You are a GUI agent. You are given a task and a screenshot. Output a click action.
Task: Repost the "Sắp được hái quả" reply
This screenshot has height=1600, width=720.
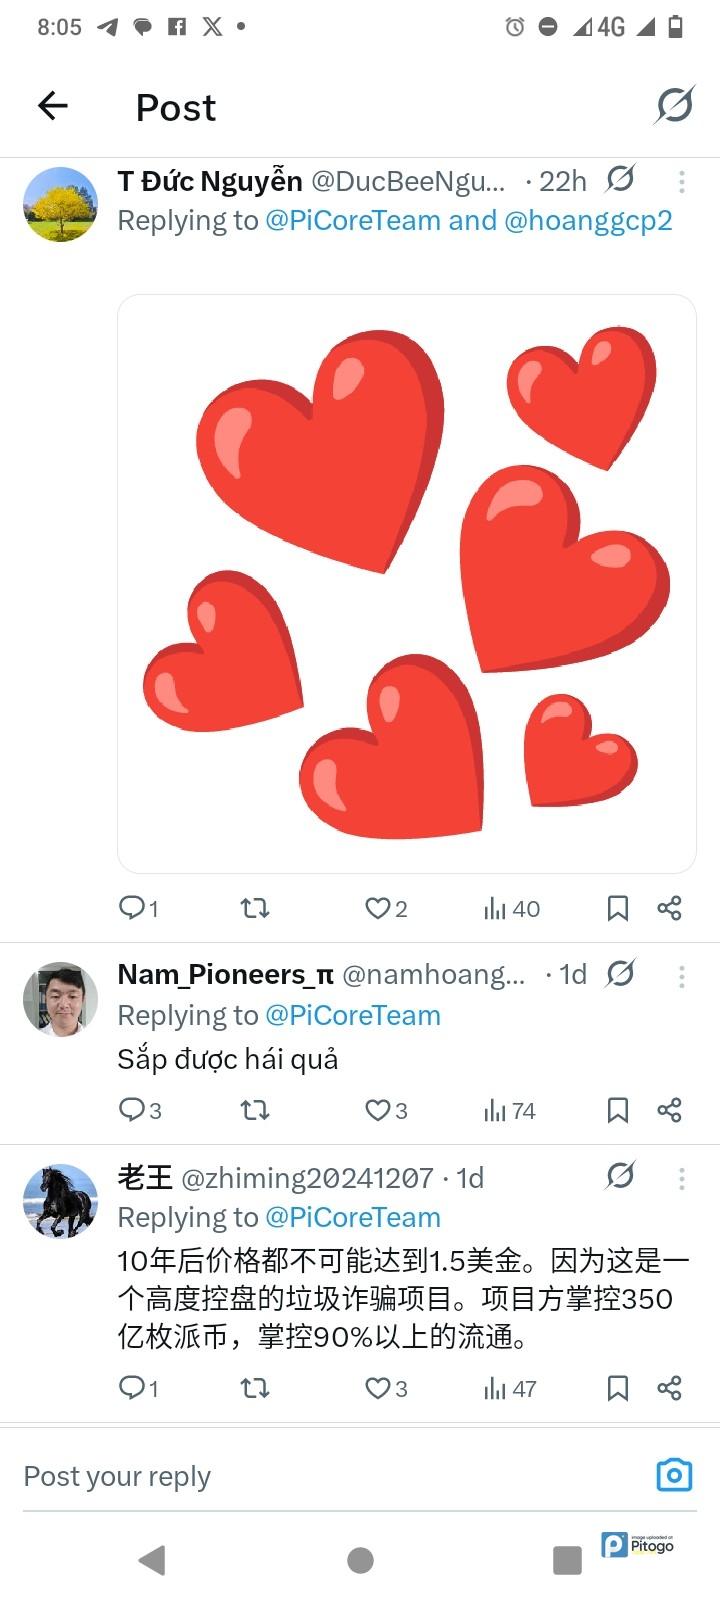255,1110
